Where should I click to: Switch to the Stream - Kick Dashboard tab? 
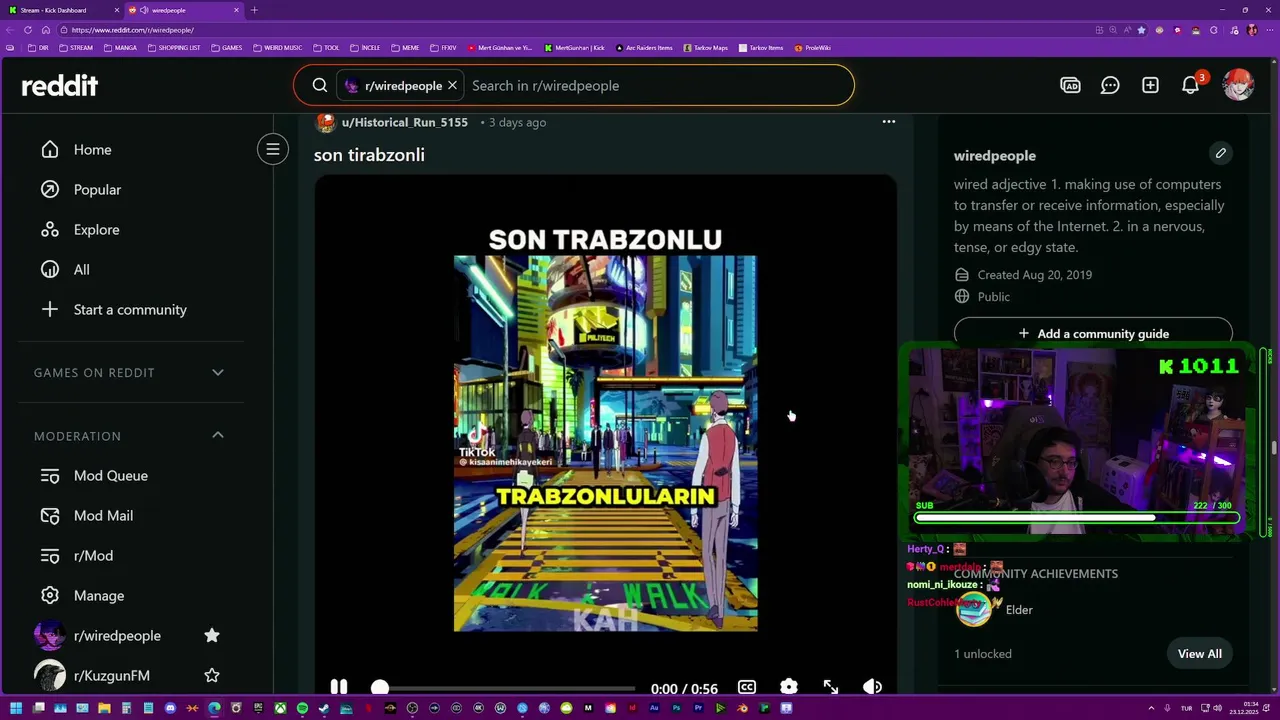click(x=60, y=10)
